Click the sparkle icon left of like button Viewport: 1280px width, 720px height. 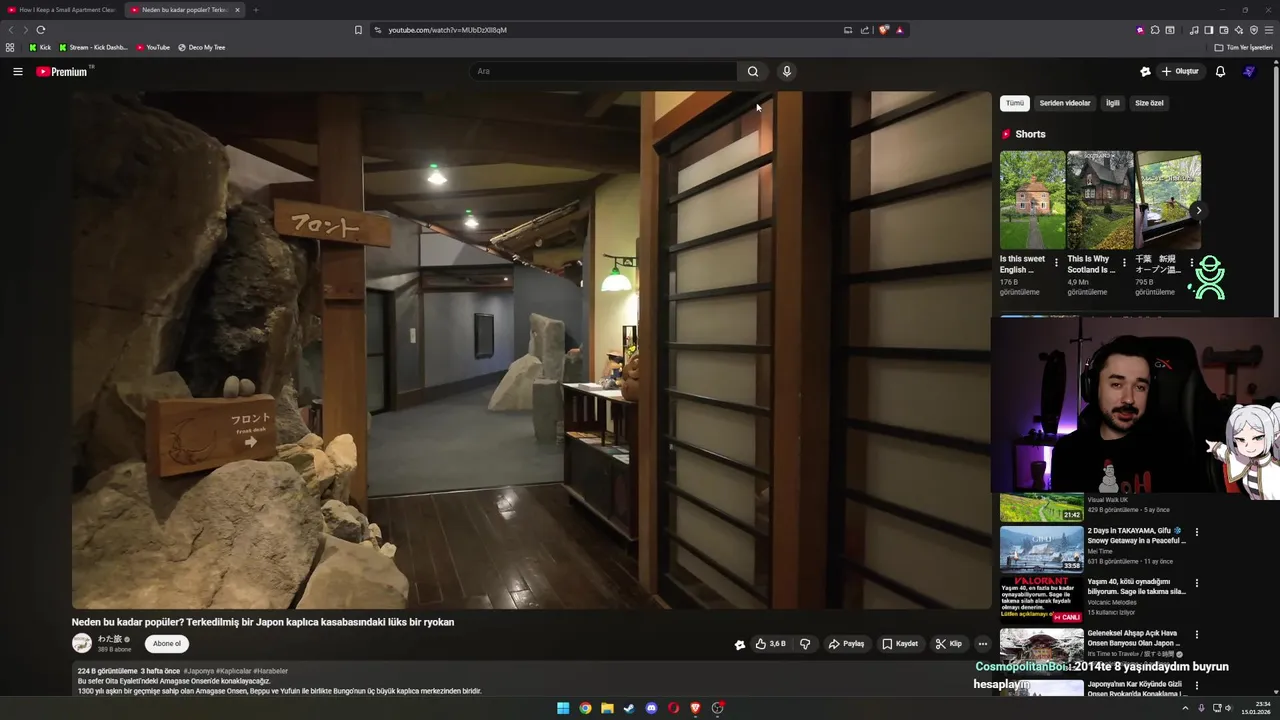pos(740,645)
